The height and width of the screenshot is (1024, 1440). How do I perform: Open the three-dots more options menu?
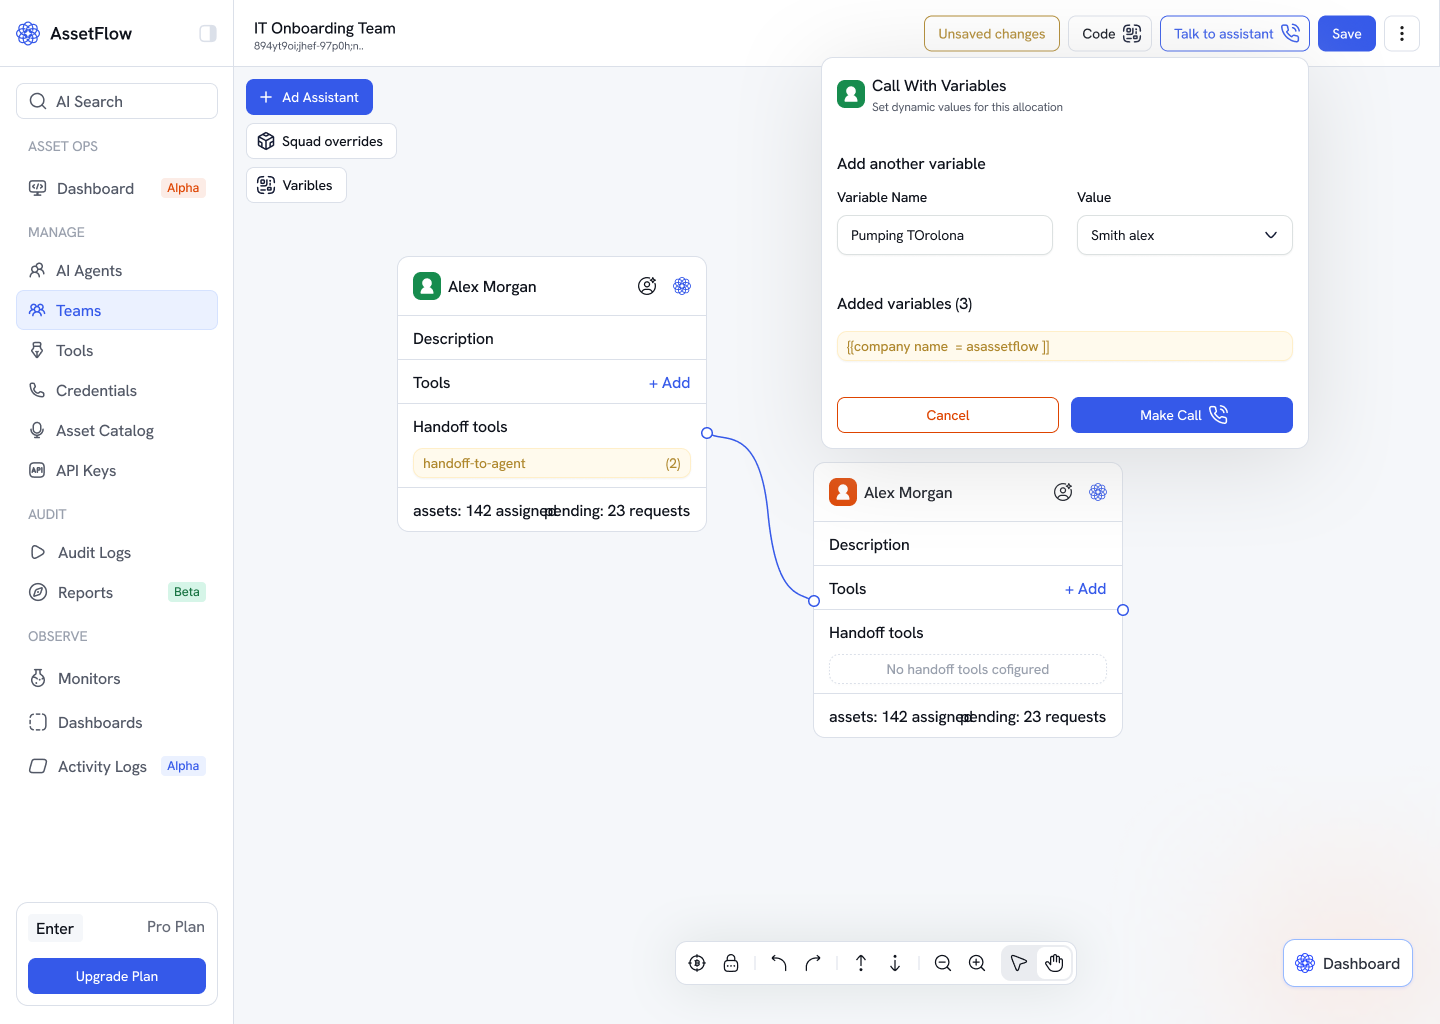pyautogui.click(x=1402, y=34)
